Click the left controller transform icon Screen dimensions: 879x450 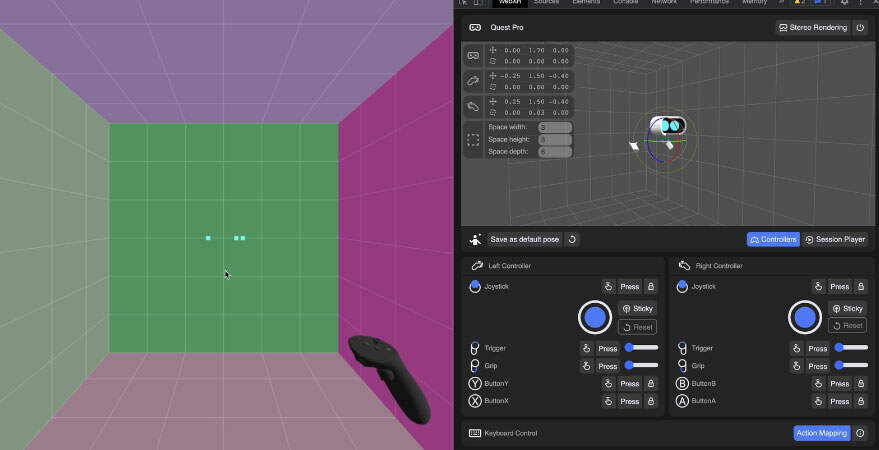pyautogui.click(x=473, y=80)
